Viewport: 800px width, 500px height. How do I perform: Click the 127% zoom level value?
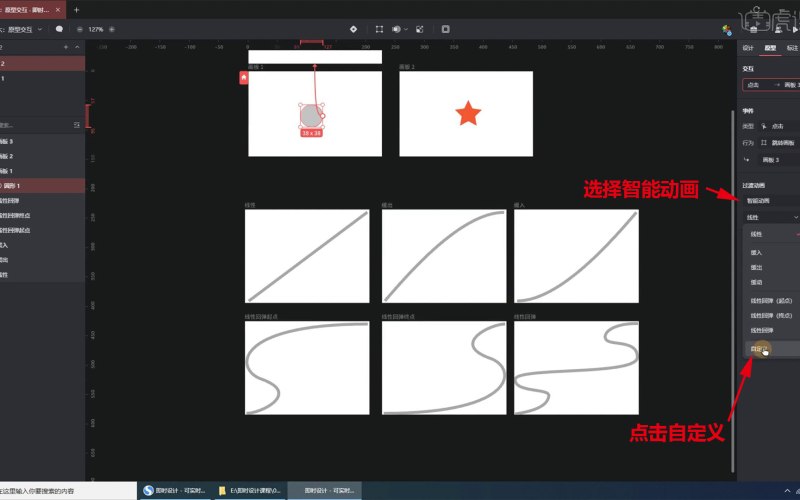[x=95, y=30]
